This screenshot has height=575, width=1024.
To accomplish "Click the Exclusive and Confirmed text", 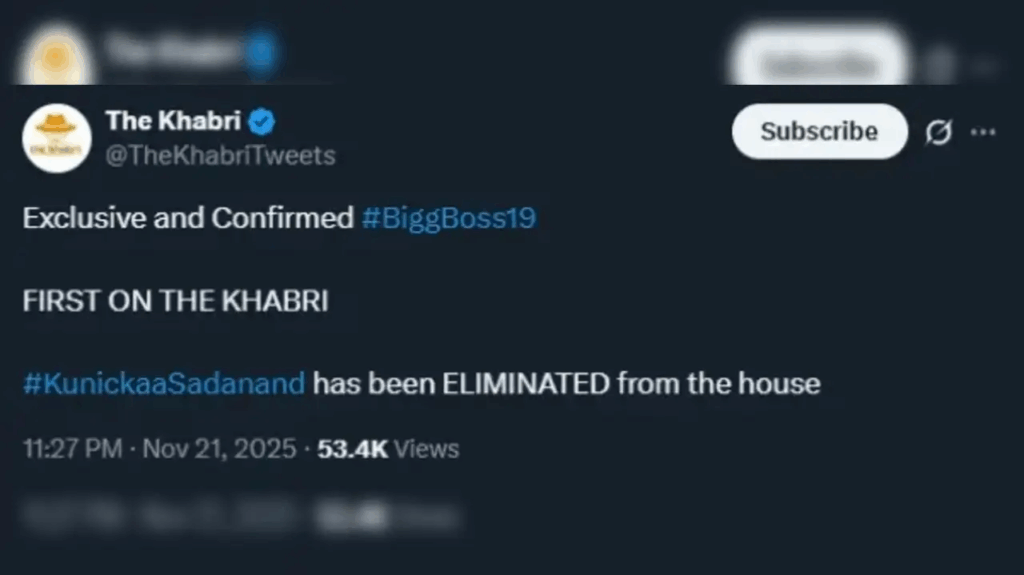I will pyautogui.click(x=188, y=218).
